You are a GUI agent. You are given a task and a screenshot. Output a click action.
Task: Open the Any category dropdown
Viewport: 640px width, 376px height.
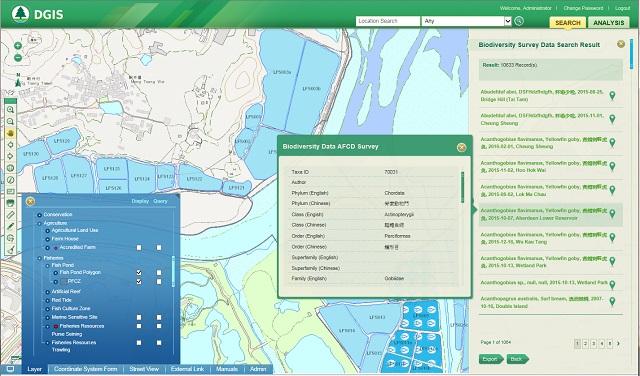[x=467, y=21]
